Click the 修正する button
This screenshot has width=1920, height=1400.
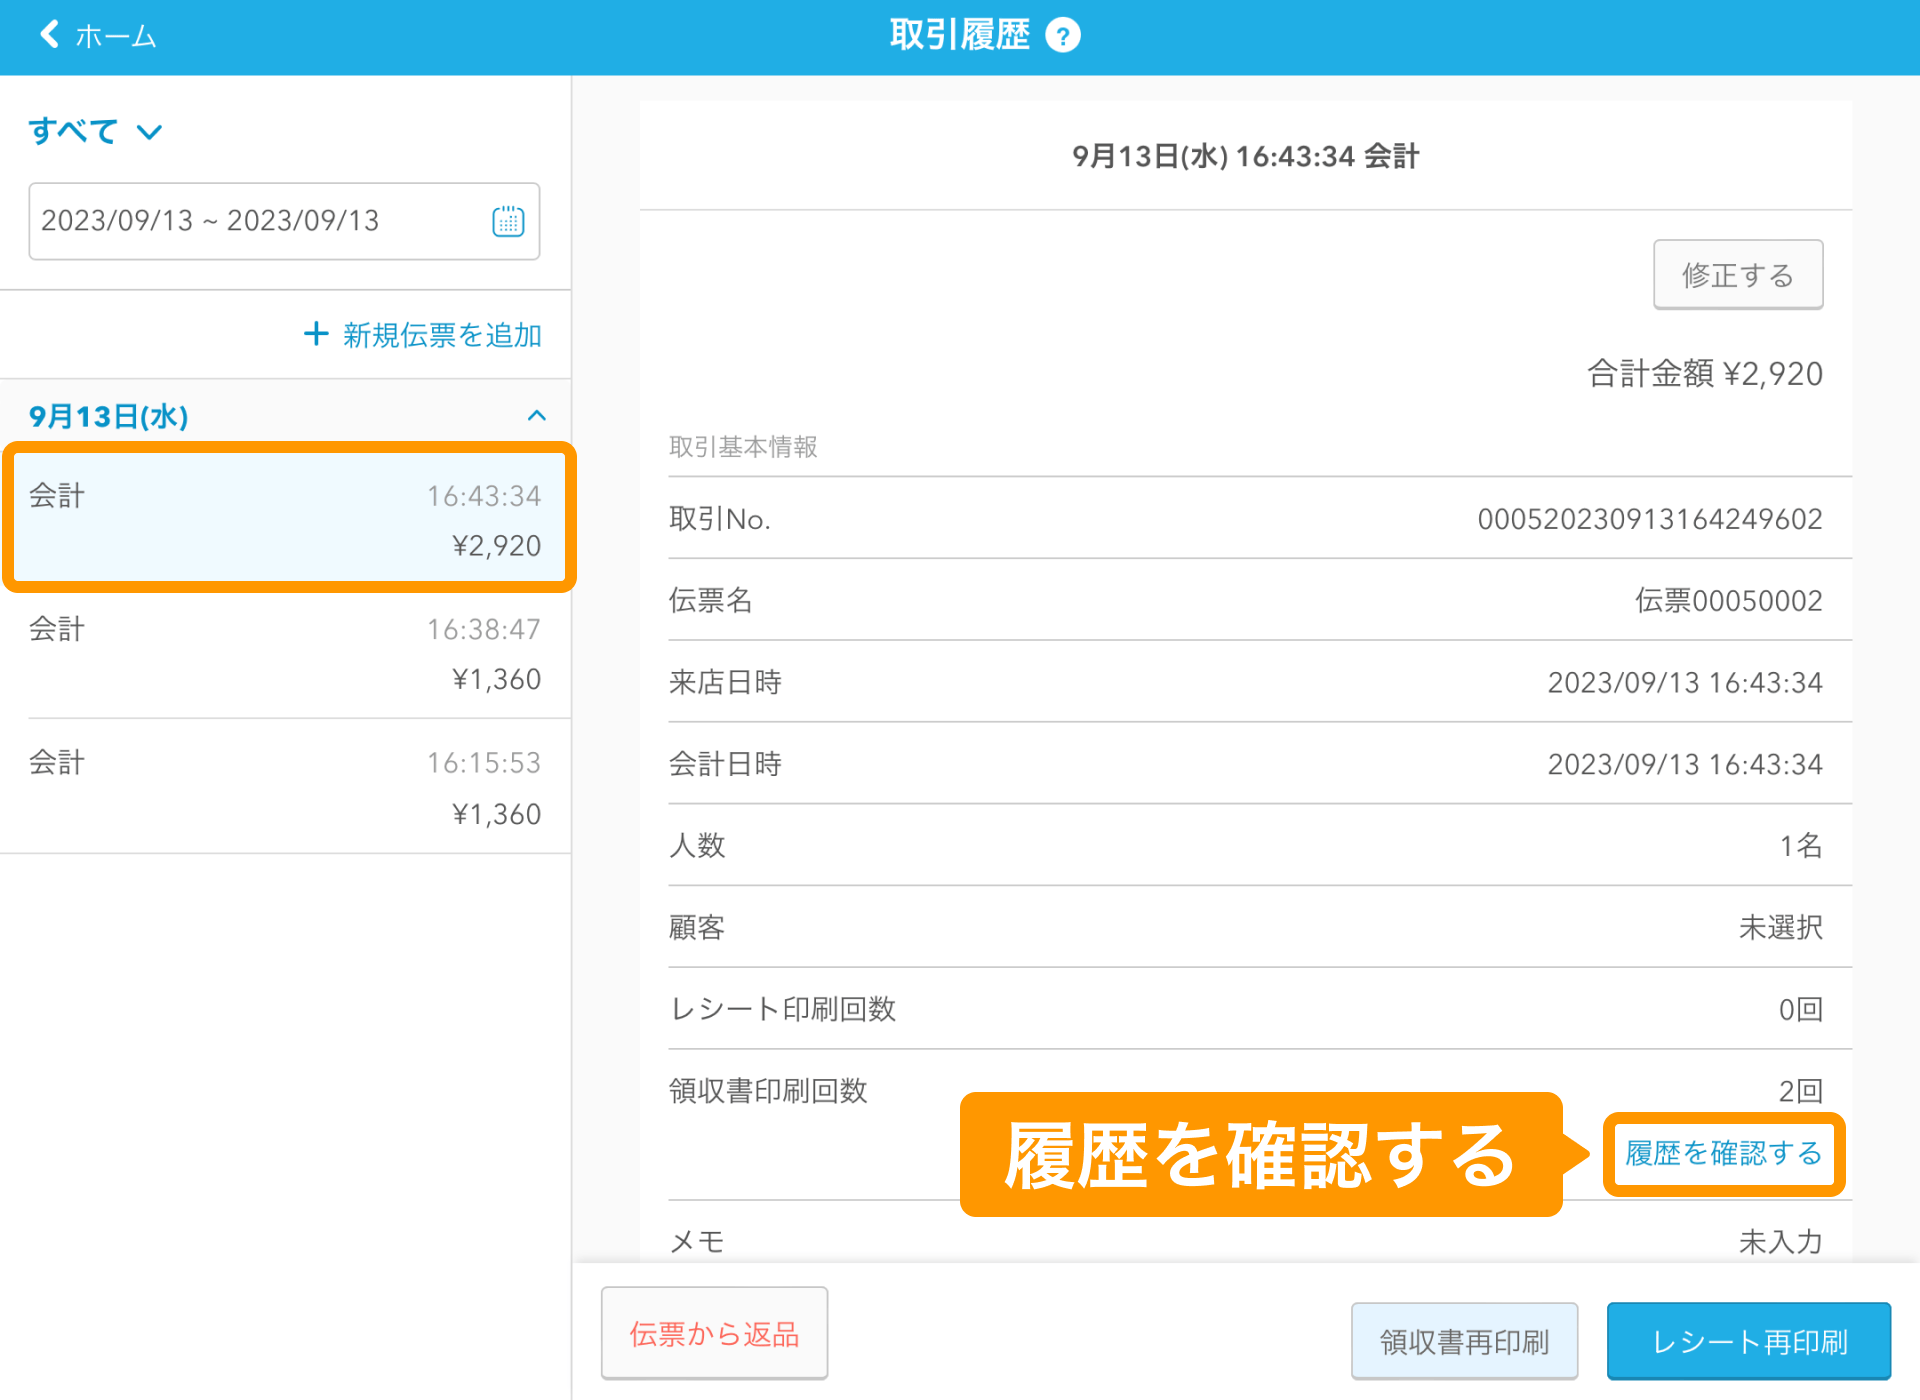(1737, 274)
